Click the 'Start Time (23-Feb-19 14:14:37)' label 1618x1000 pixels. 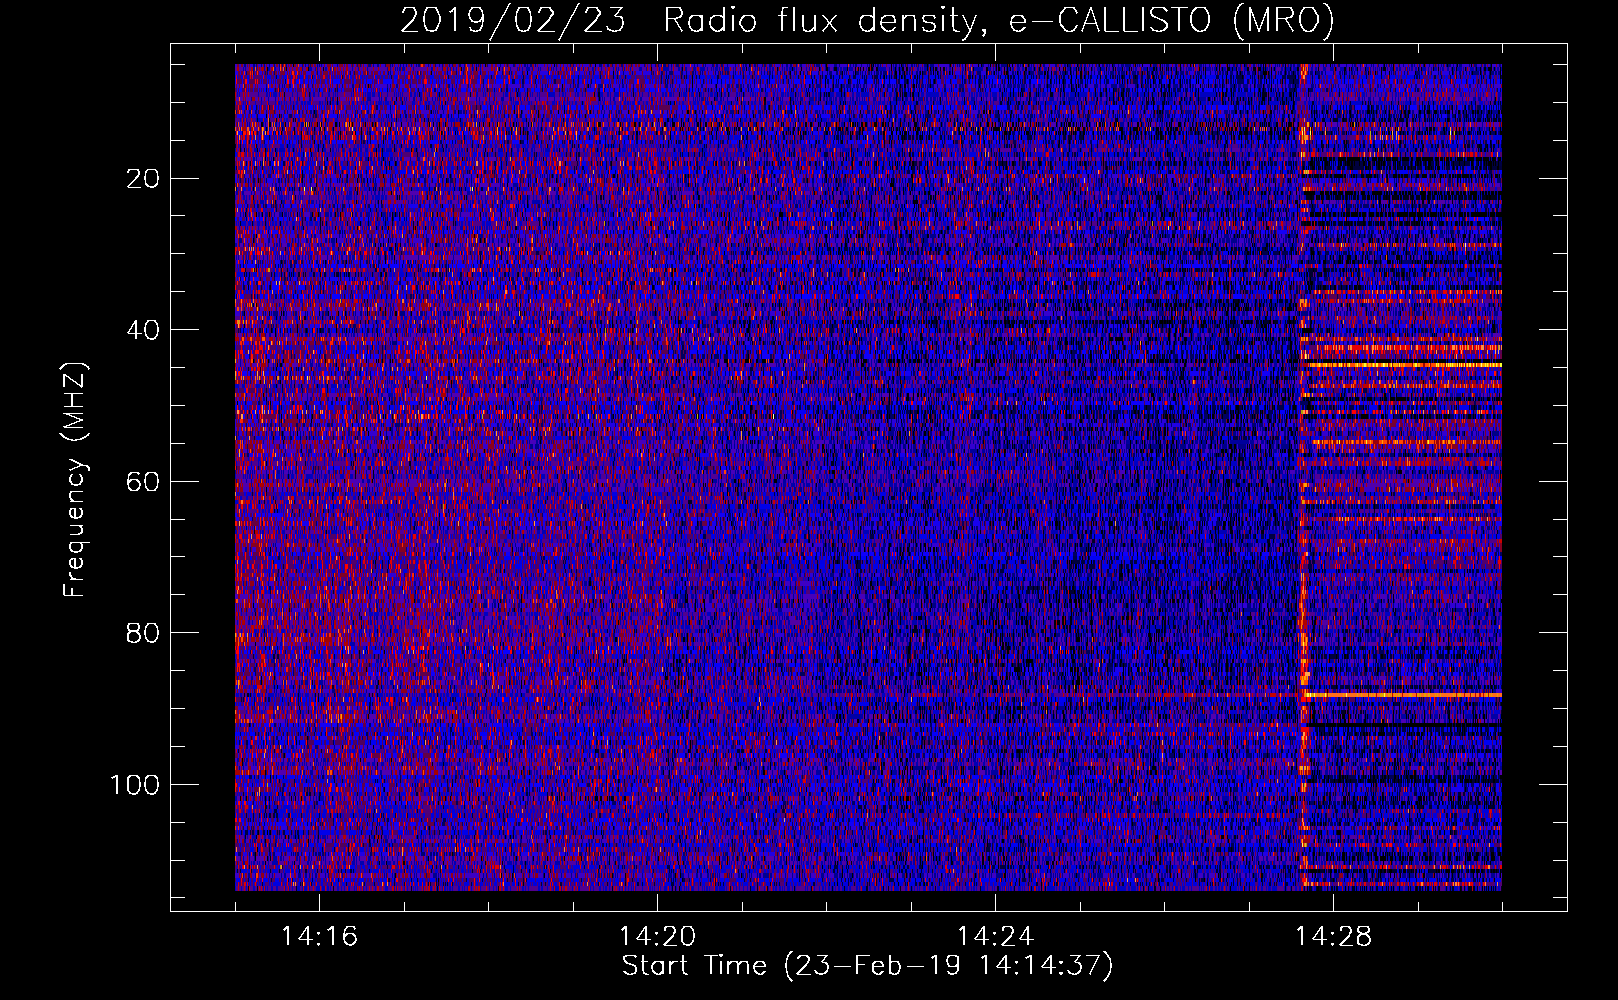(867, 966)
